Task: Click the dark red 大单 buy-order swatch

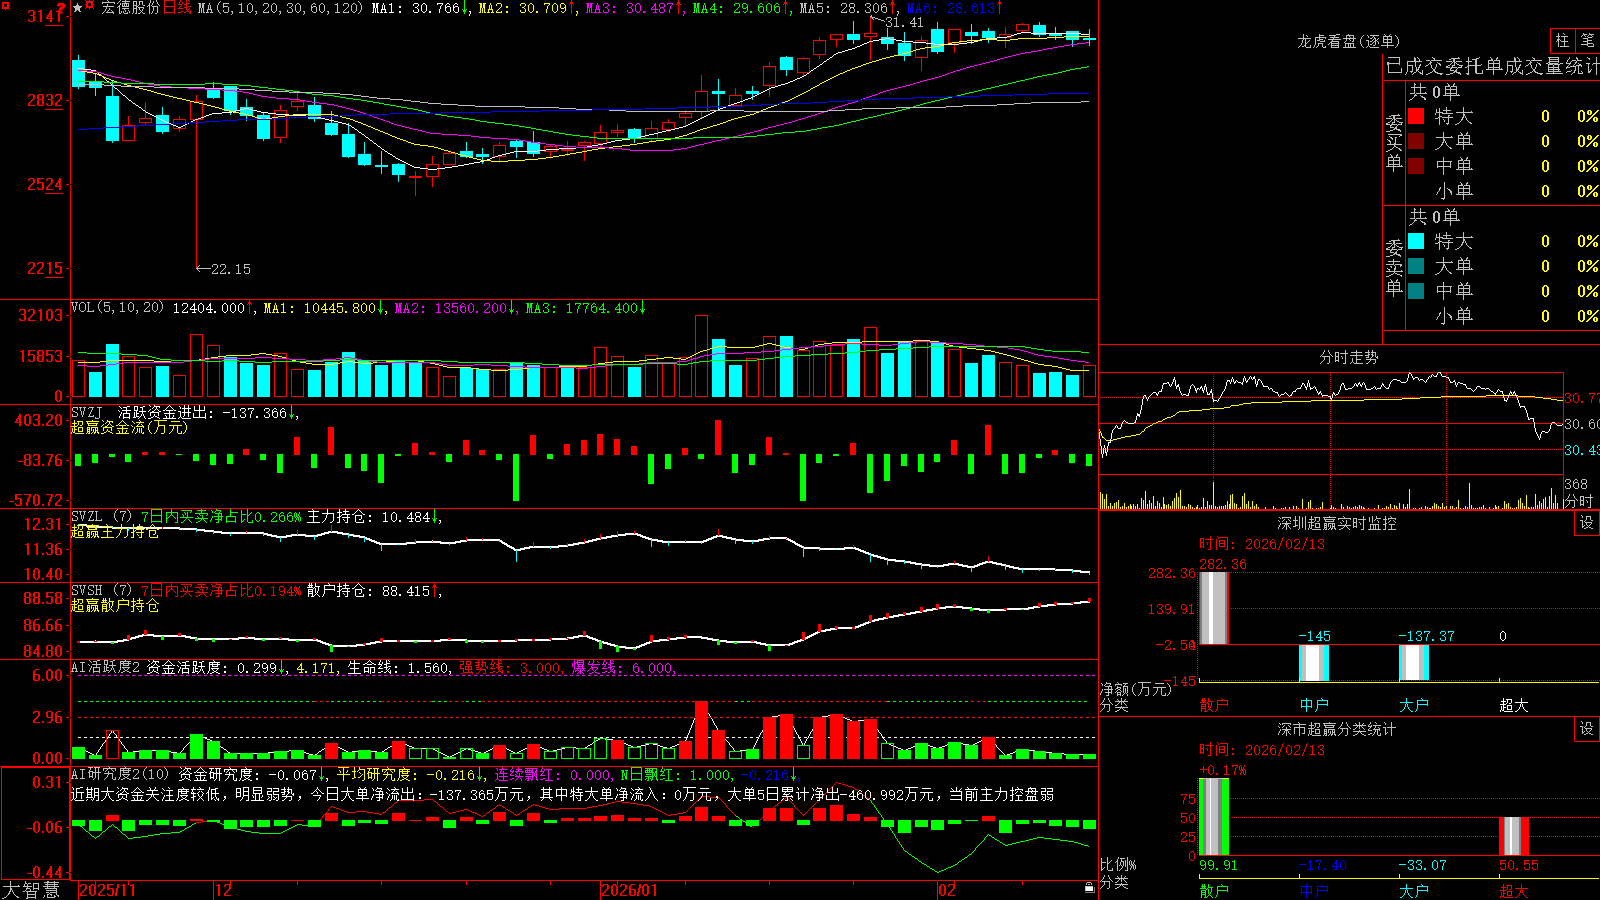Action: click(1416, 141)
